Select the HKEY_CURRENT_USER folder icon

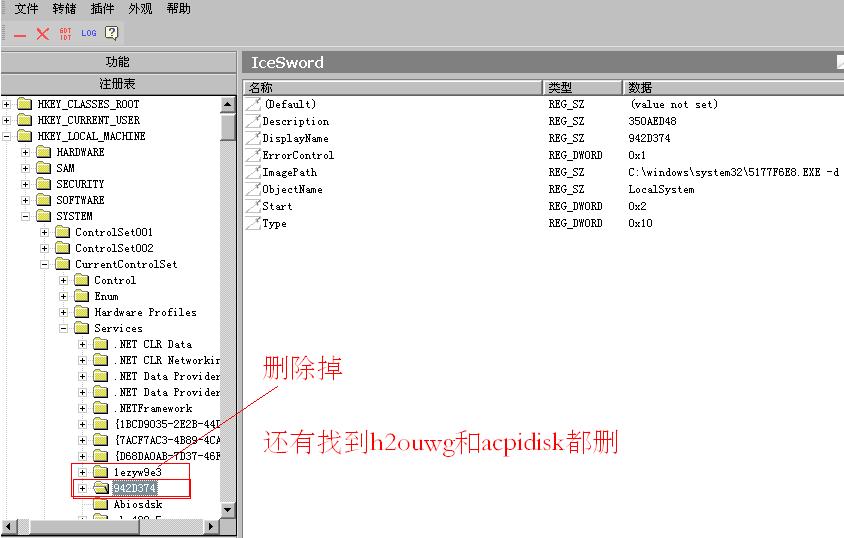pos(24,120)
